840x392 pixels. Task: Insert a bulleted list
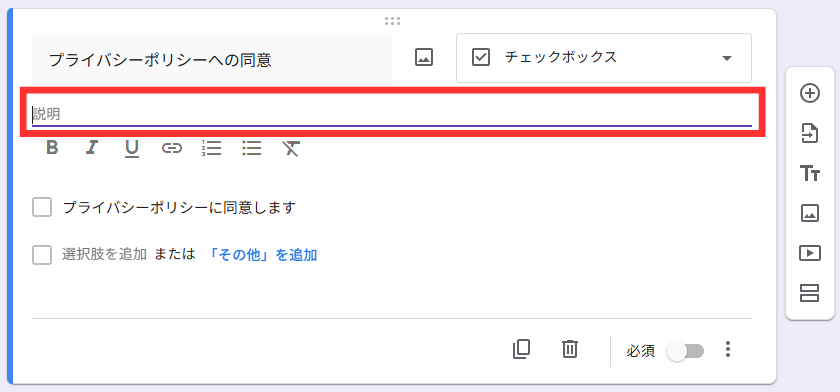[252, 147]
